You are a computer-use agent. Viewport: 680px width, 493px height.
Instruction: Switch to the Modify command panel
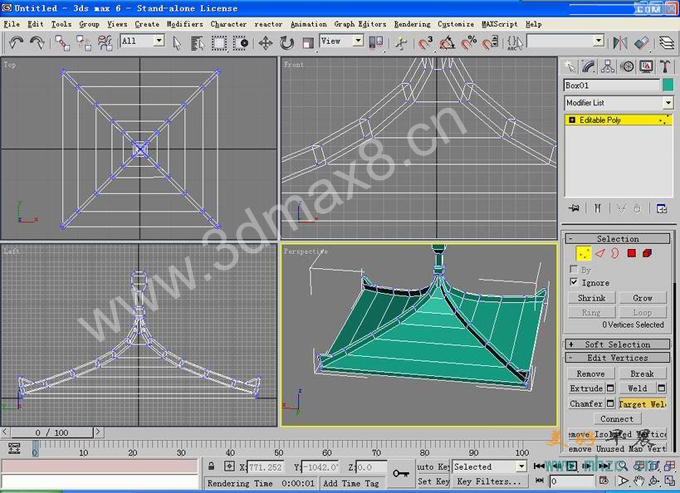point(588,66)
